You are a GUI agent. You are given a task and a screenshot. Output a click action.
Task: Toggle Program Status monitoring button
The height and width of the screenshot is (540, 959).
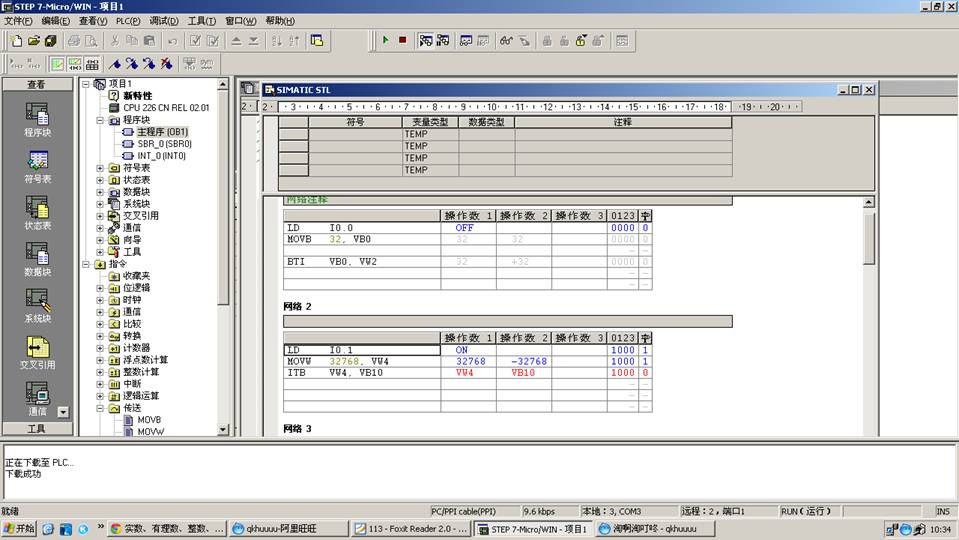(x=426, y=41)
